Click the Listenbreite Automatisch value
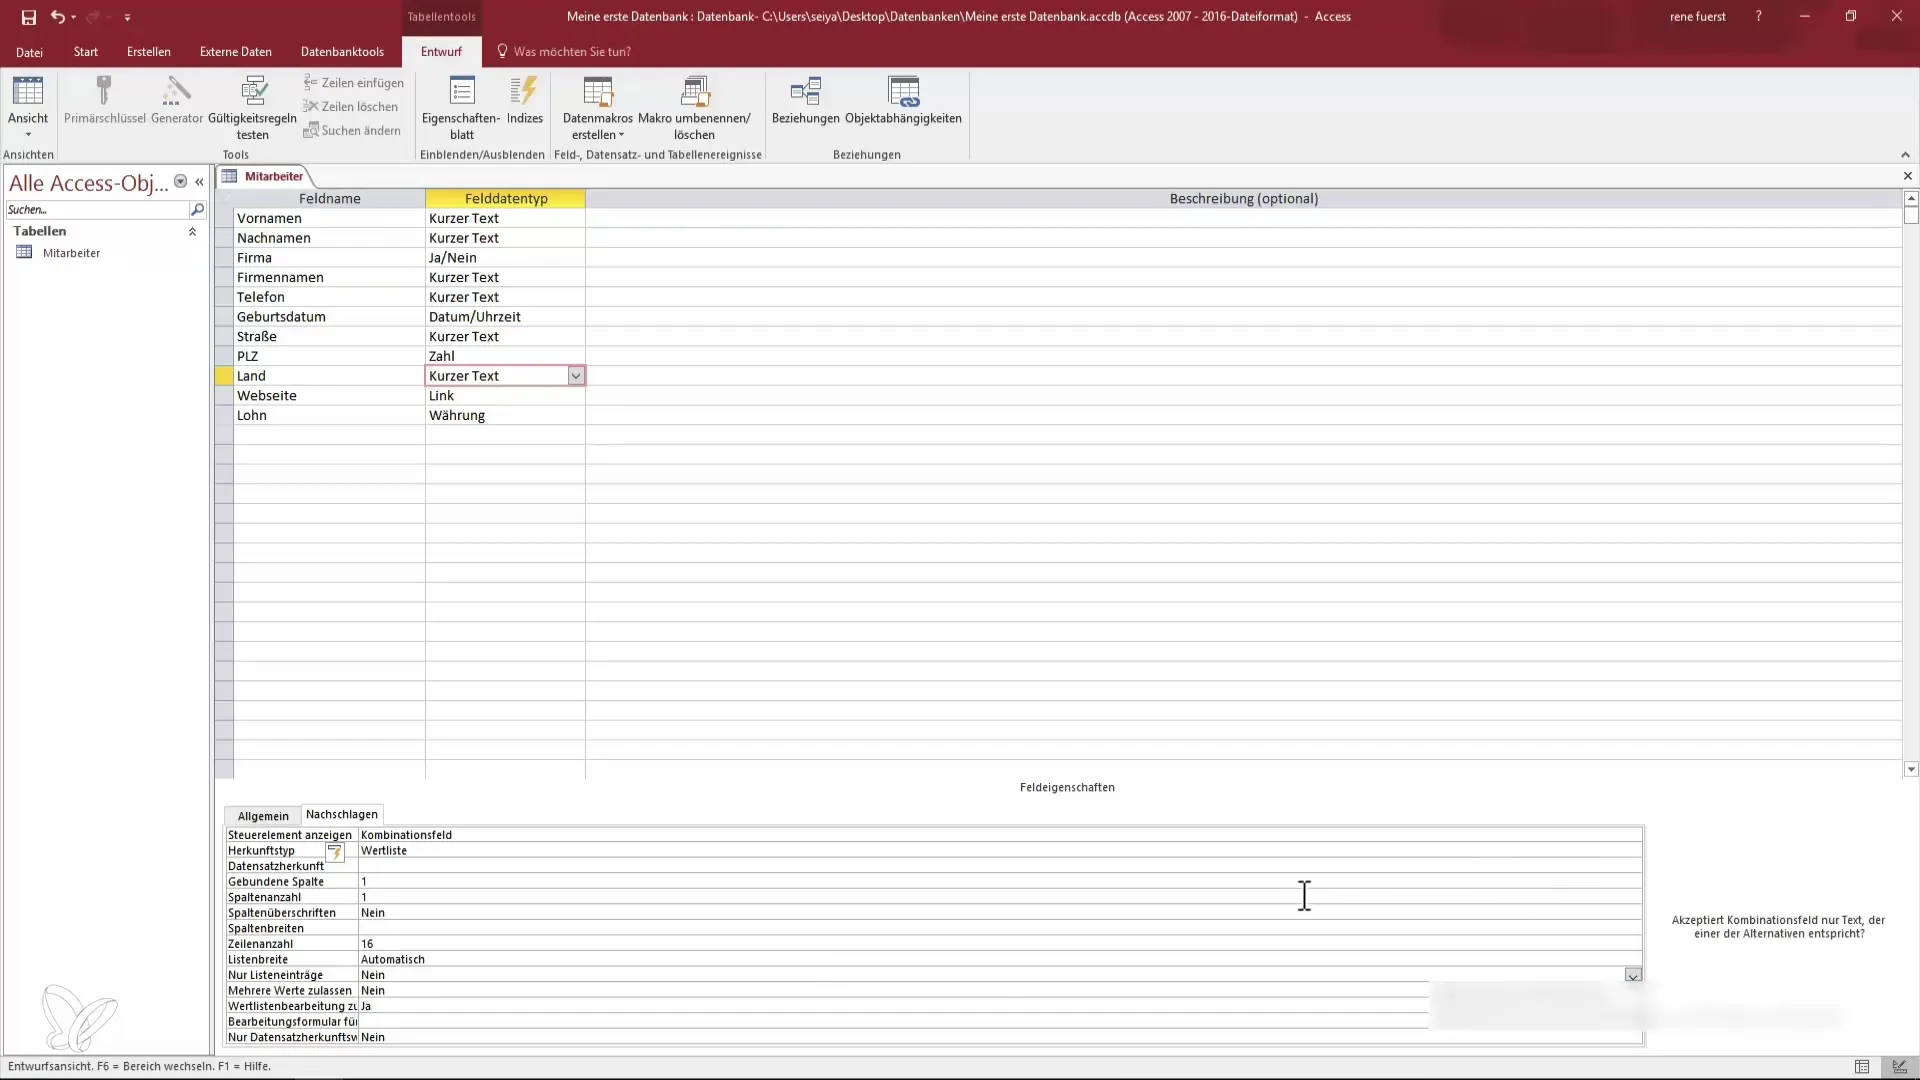The width and height of the screenshot is (1920, 1080). point(393,960)
